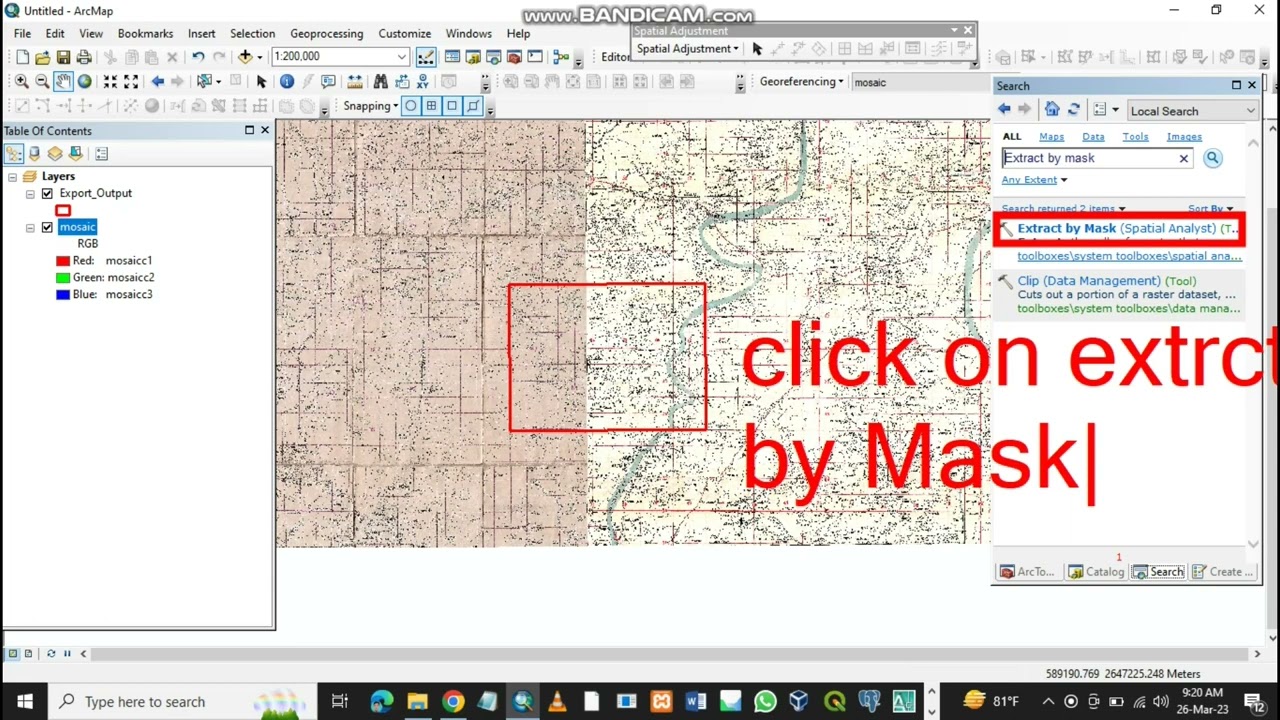The image size is (1280, 720).
Task: Click the search magnifier button
Action: click(x=1212, y=158)
